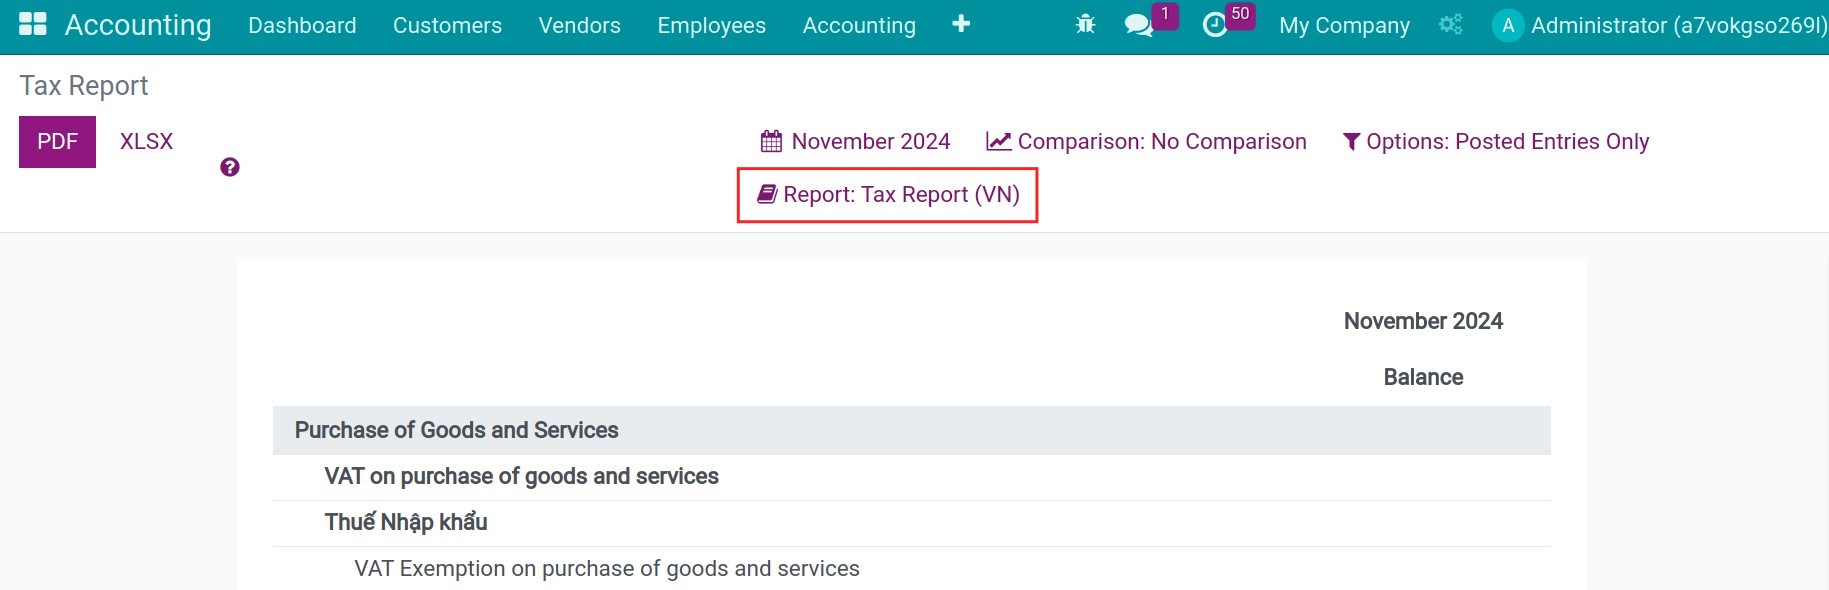Open the Customers menu

click(447, 25)
